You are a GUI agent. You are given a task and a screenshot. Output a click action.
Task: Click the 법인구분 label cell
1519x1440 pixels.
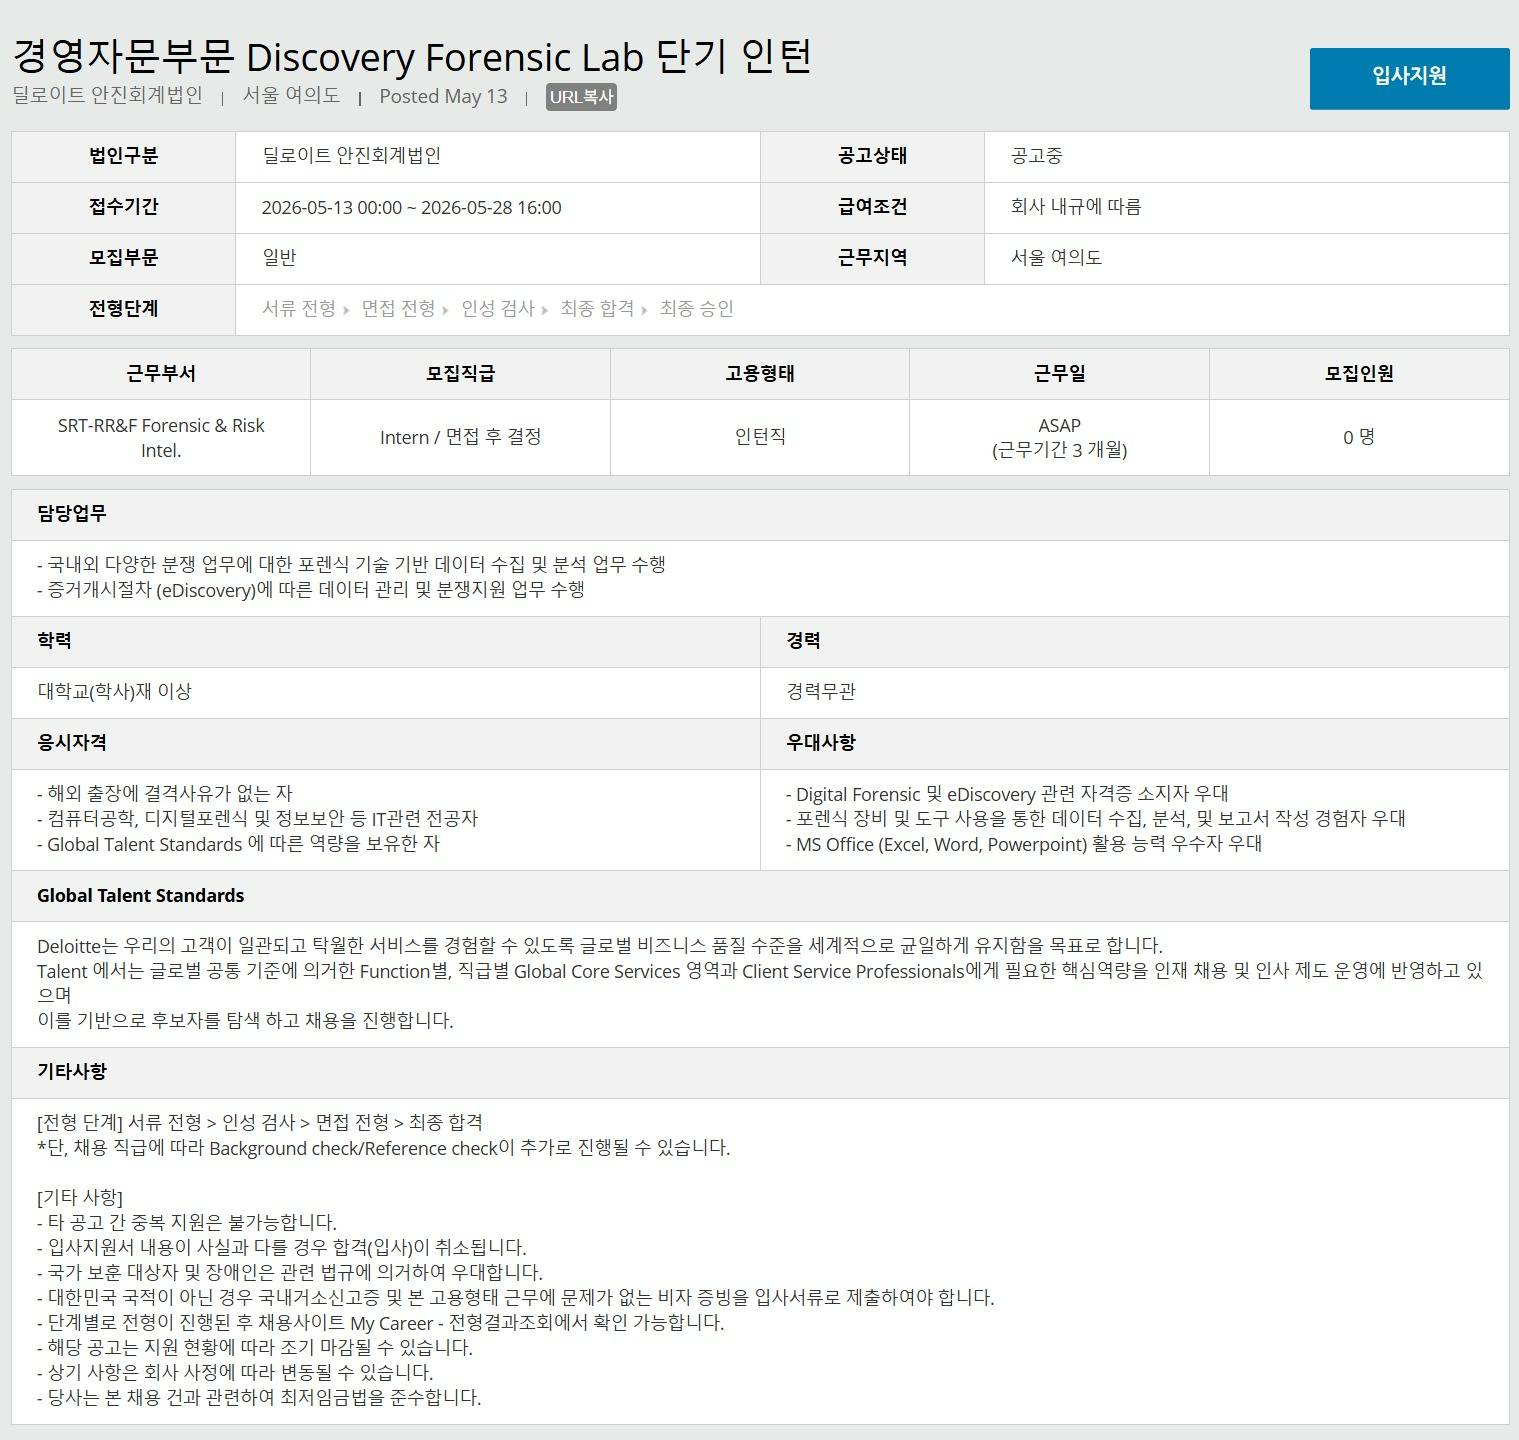(x=123, y=156)
